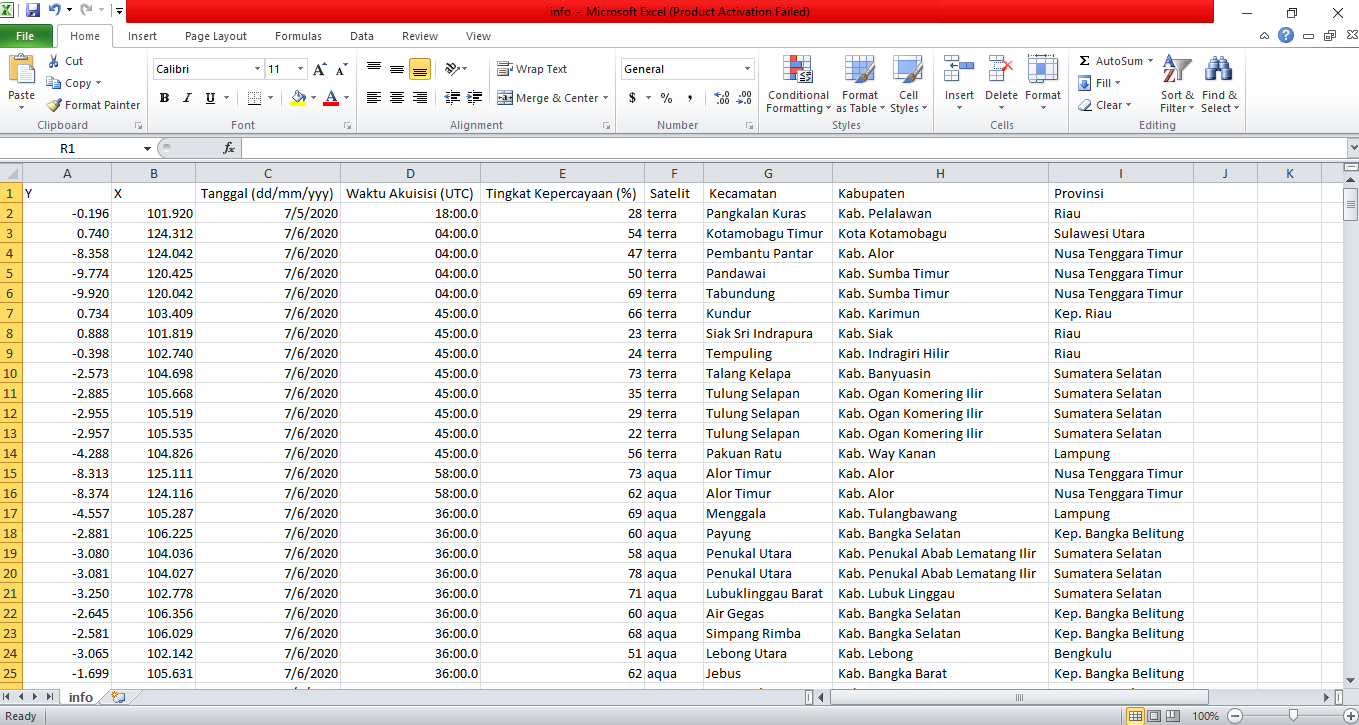The width and height of the screenshot is (1359, 725).
Task: Switch to the Data tab
Action: point(362,36)
